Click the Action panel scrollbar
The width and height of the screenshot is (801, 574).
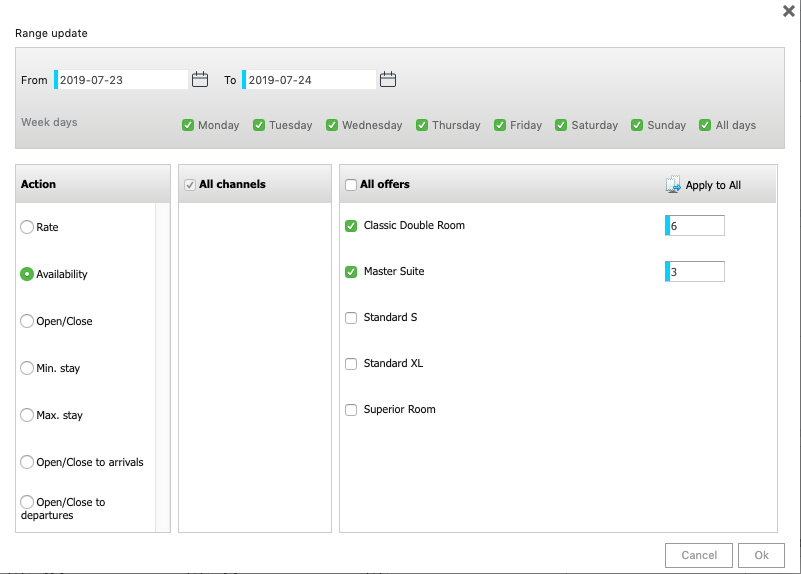tap(162, 367)
